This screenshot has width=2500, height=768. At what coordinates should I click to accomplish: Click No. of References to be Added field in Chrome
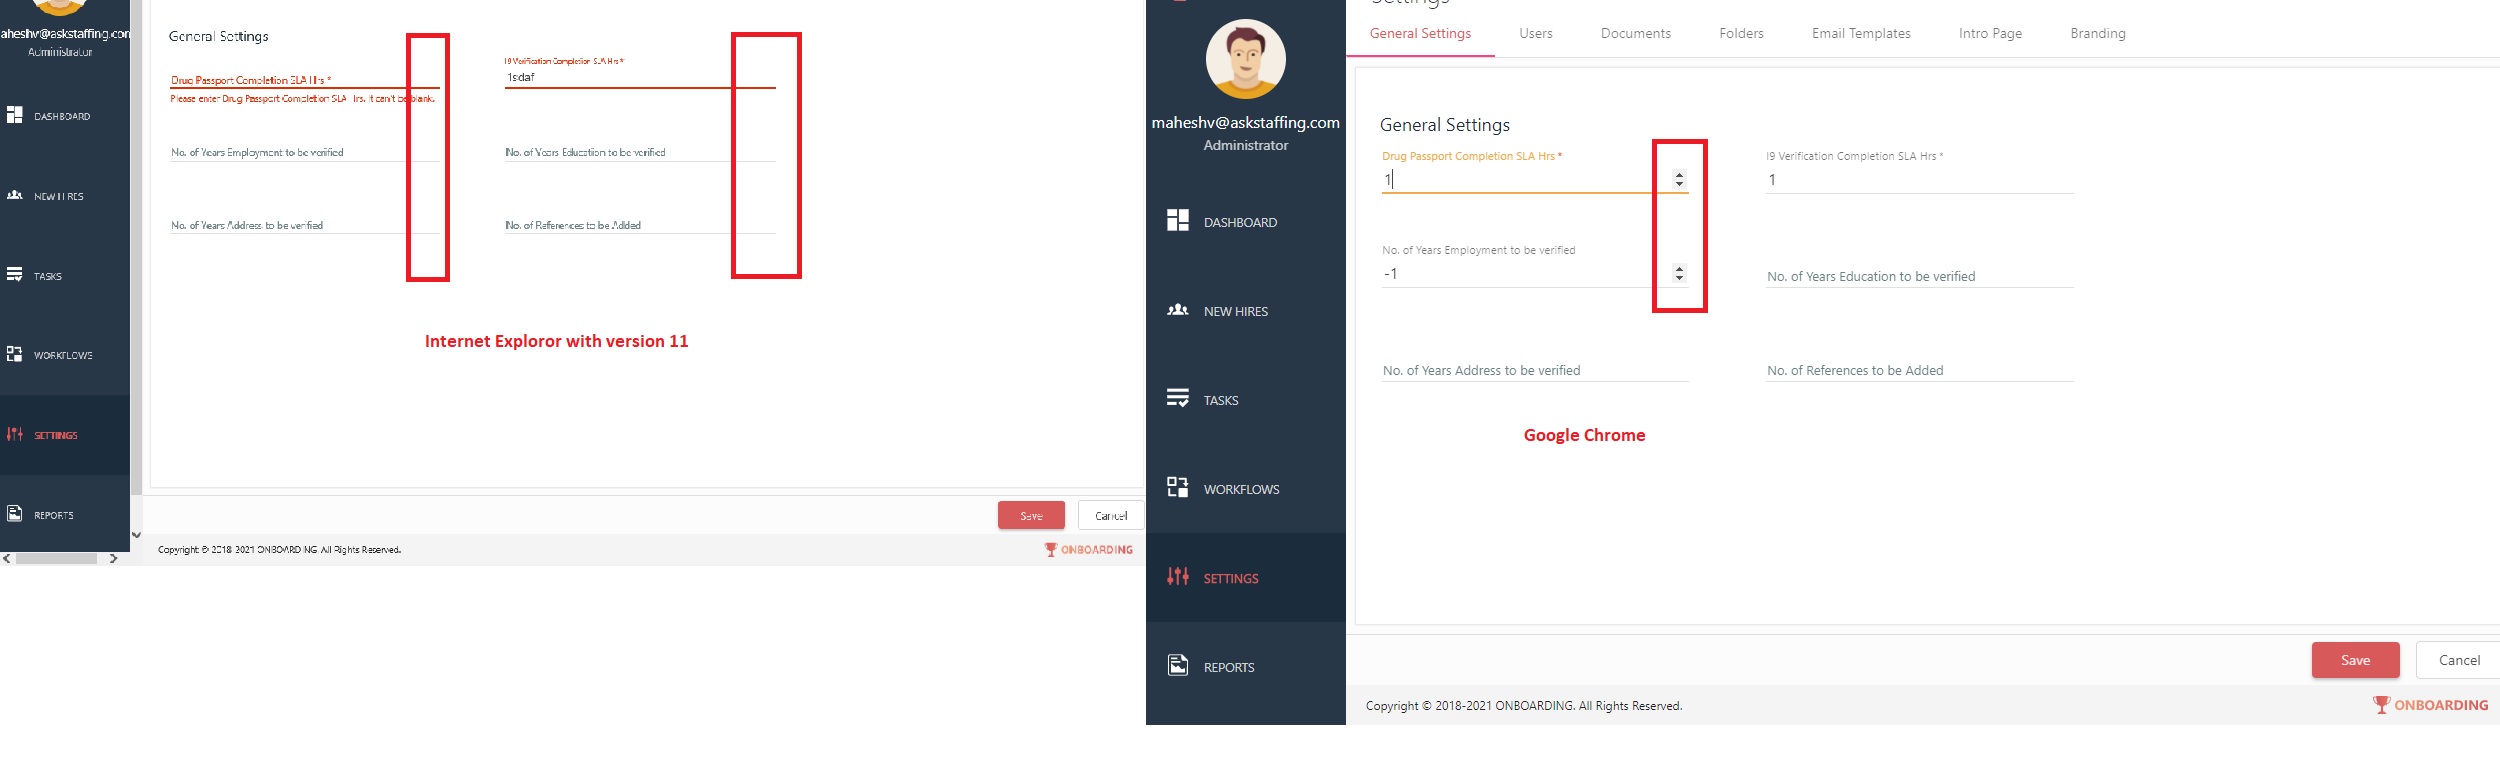point(1920,370)
